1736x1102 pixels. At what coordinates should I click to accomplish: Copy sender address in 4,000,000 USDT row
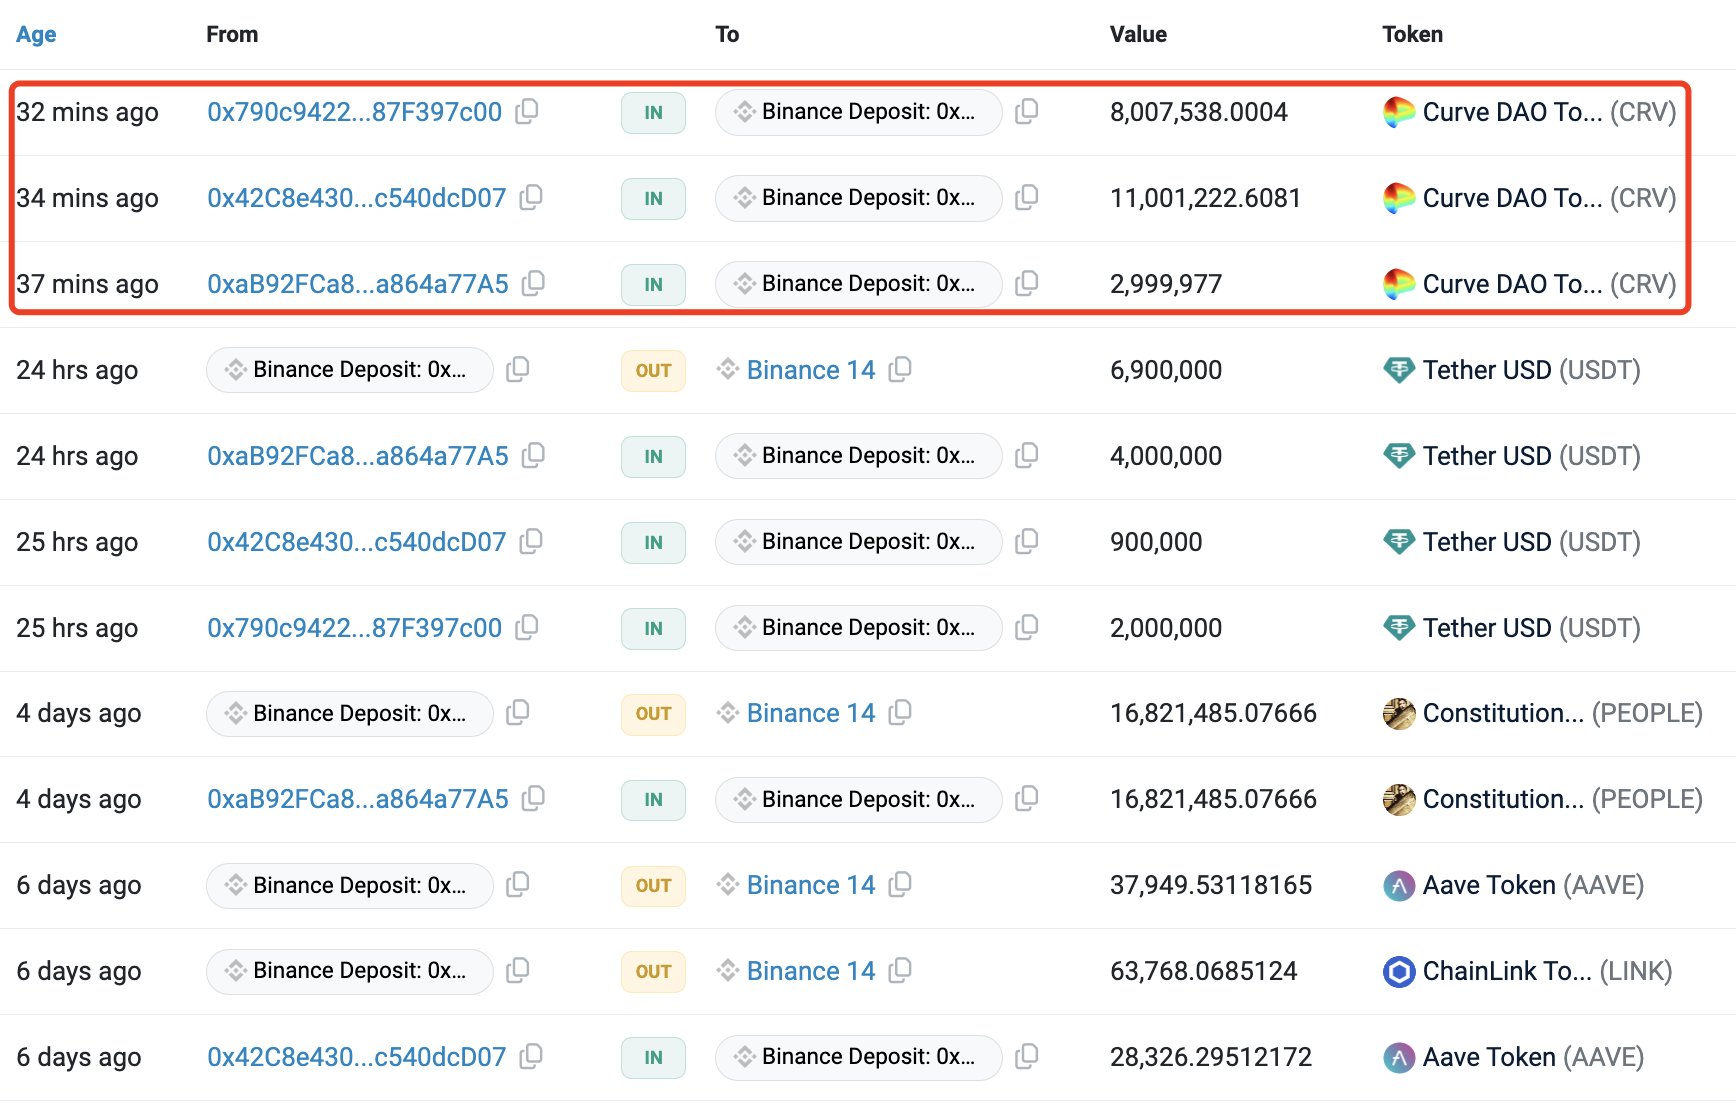pyautogui.click(x=534, y=455)
